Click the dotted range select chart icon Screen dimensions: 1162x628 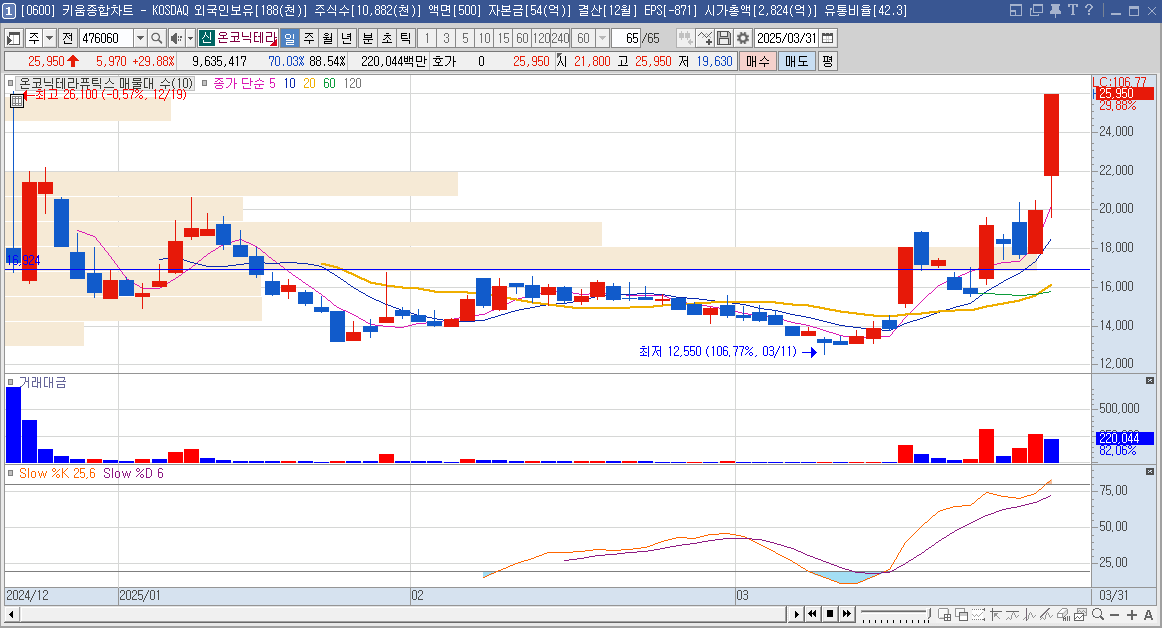tap(978, 615)
